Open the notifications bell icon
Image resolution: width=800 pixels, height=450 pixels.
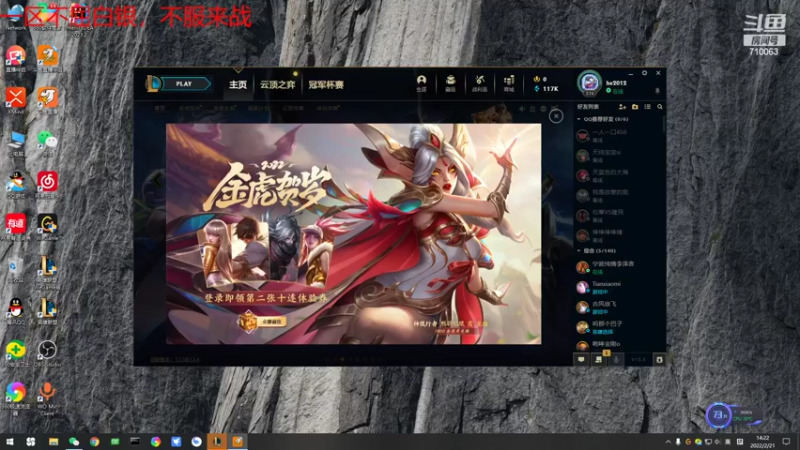click(657, 91)
